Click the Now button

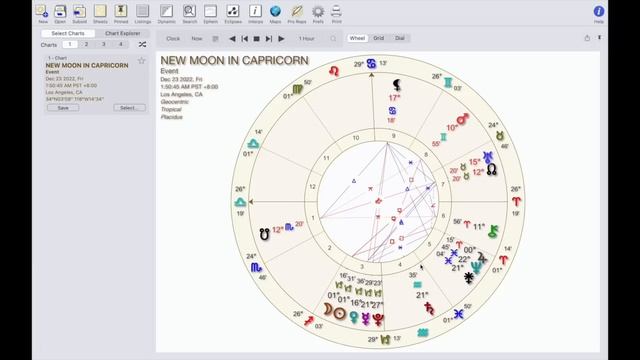(197, 38)
